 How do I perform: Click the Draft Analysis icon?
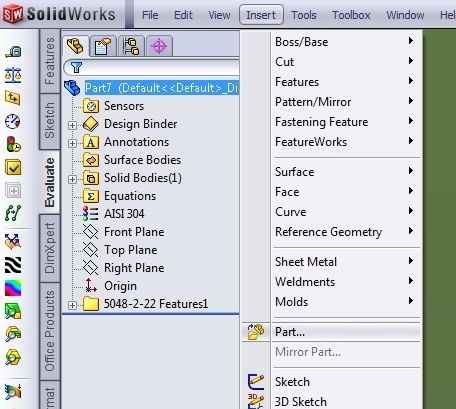point(13,311)
